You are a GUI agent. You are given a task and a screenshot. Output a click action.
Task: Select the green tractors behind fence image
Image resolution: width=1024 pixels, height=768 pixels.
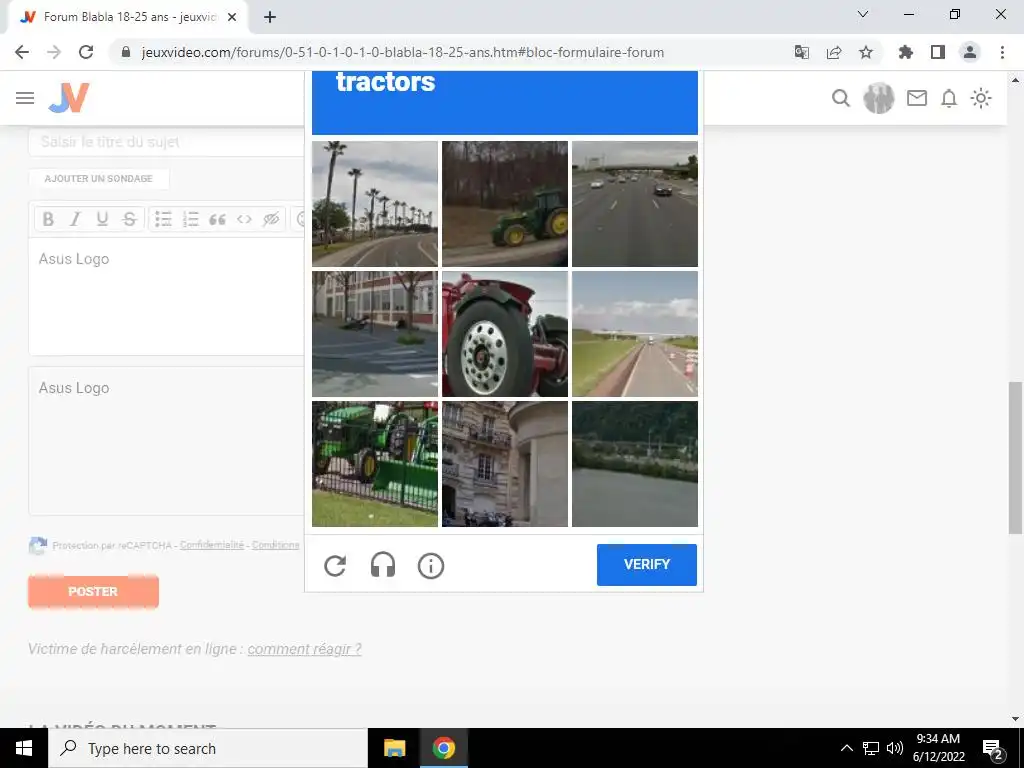tap(375, 464)
